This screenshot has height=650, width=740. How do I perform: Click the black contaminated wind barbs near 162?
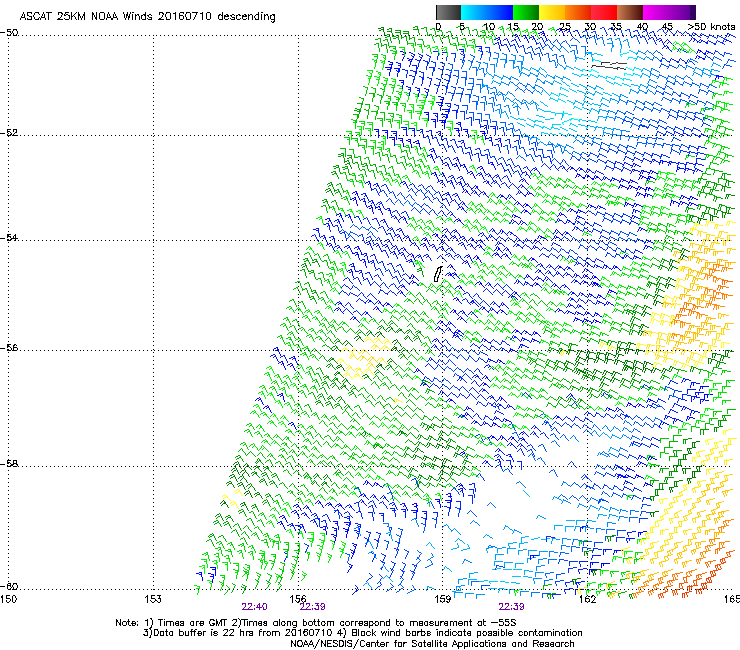pyautogui.click(x=609, y=66)
